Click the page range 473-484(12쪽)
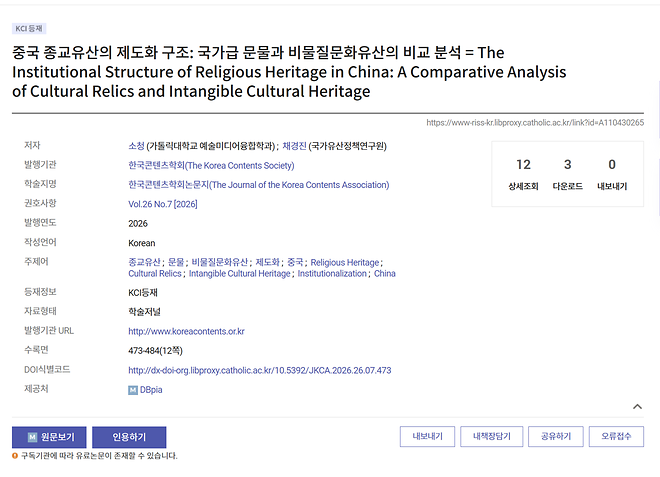Screen dimensions: 660x477 (x=155, y=351)
